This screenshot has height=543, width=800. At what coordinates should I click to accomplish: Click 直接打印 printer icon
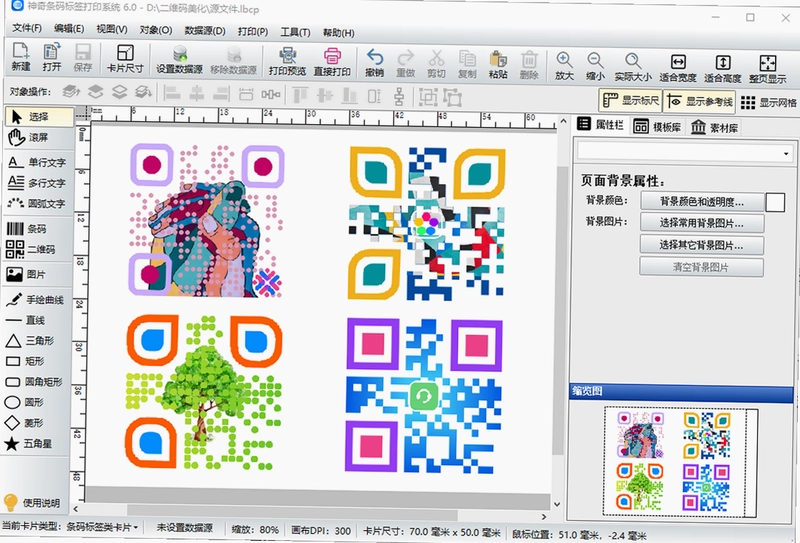(x=332, y=61)
